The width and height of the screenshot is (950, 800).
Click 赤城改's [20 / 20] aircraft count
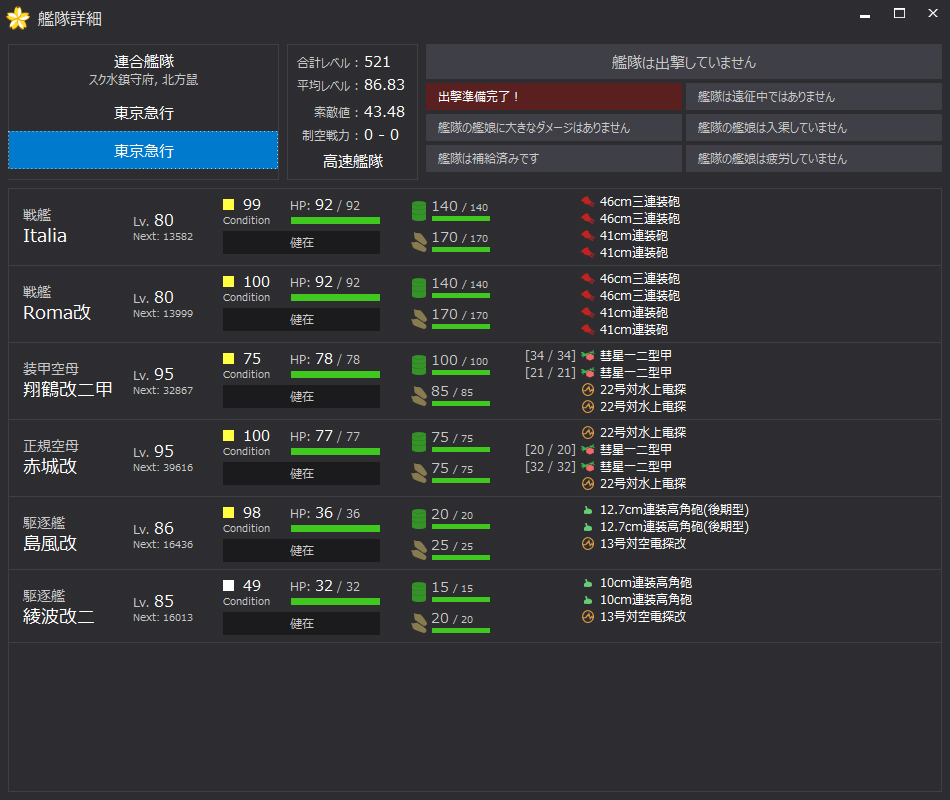tap(550, 449)
